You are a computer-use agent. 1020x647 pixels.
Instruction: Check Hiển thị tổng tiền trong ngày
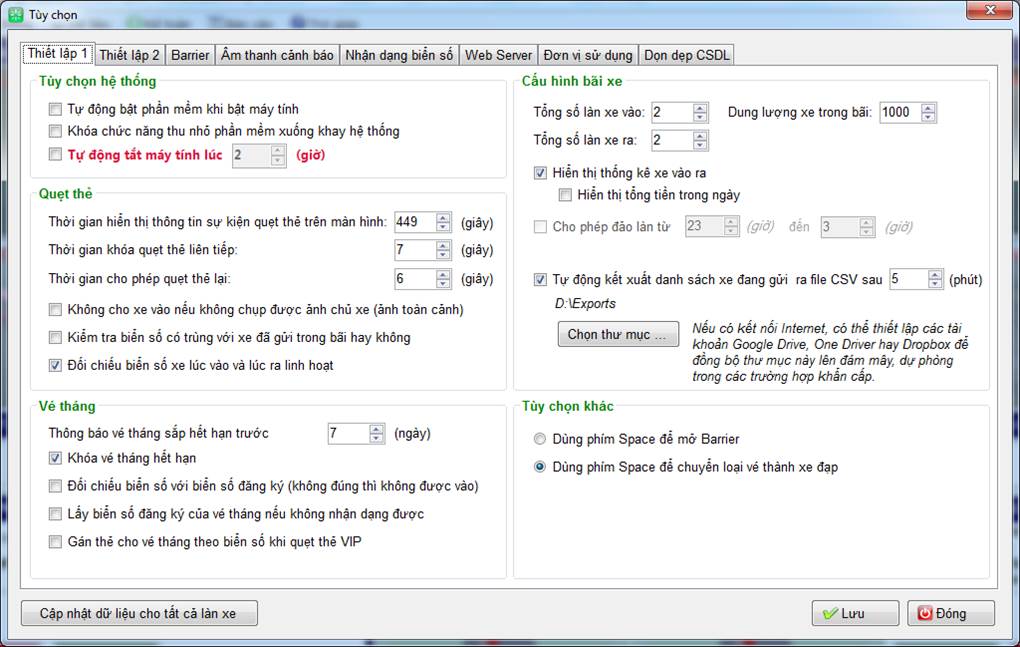566,195
